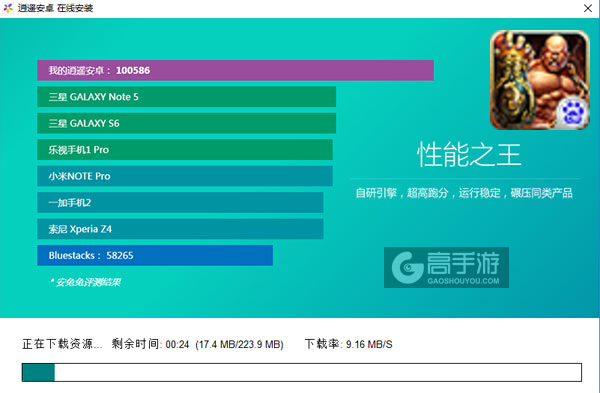Select the 三星 GALAXY Note 5 bar
Viewport: 600px width, 393px height.
[x=186, y=97]
